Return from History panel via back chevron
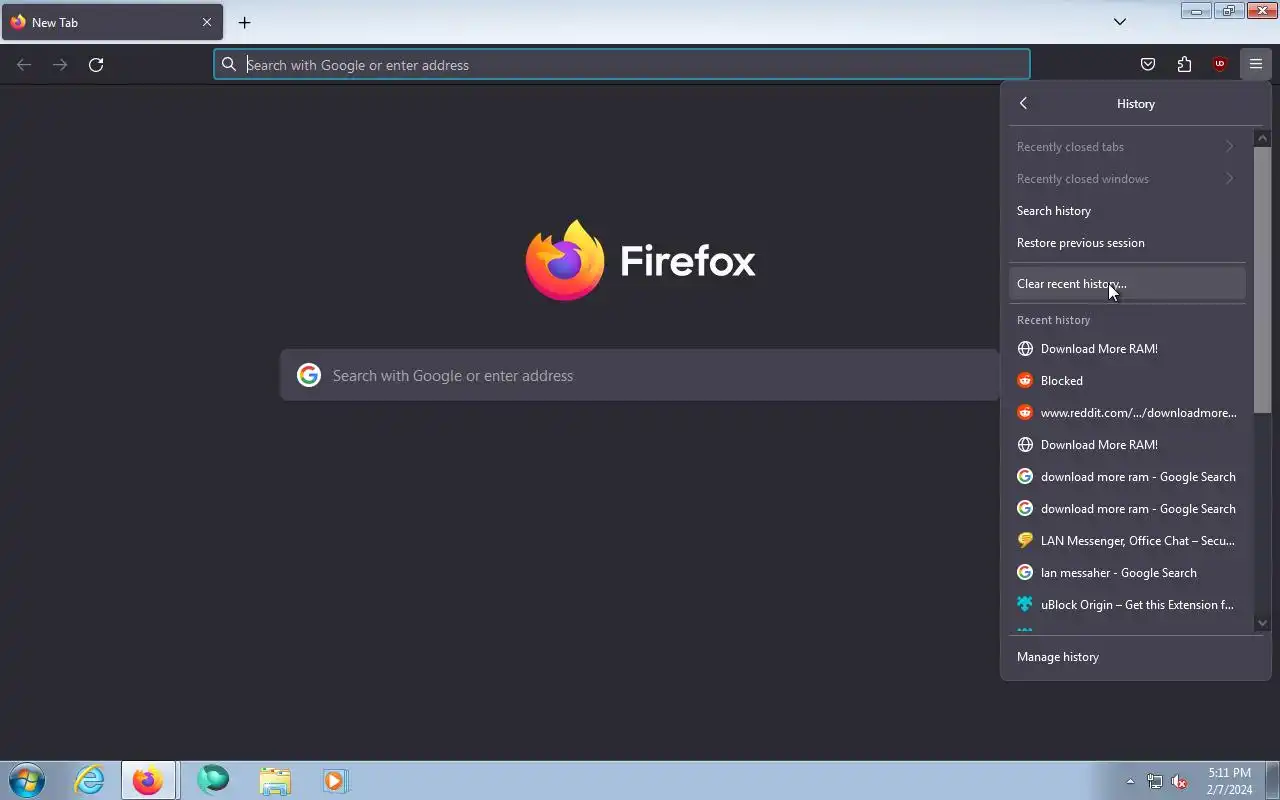 coord(1023,104)
